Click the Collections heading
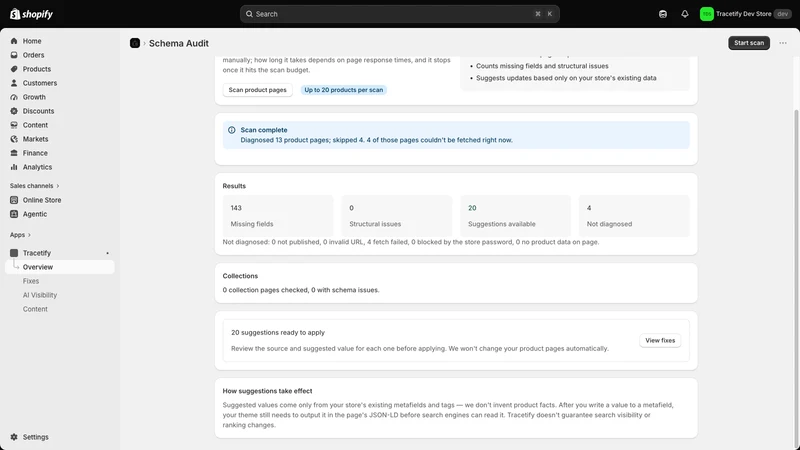 [x=240, y=276]
